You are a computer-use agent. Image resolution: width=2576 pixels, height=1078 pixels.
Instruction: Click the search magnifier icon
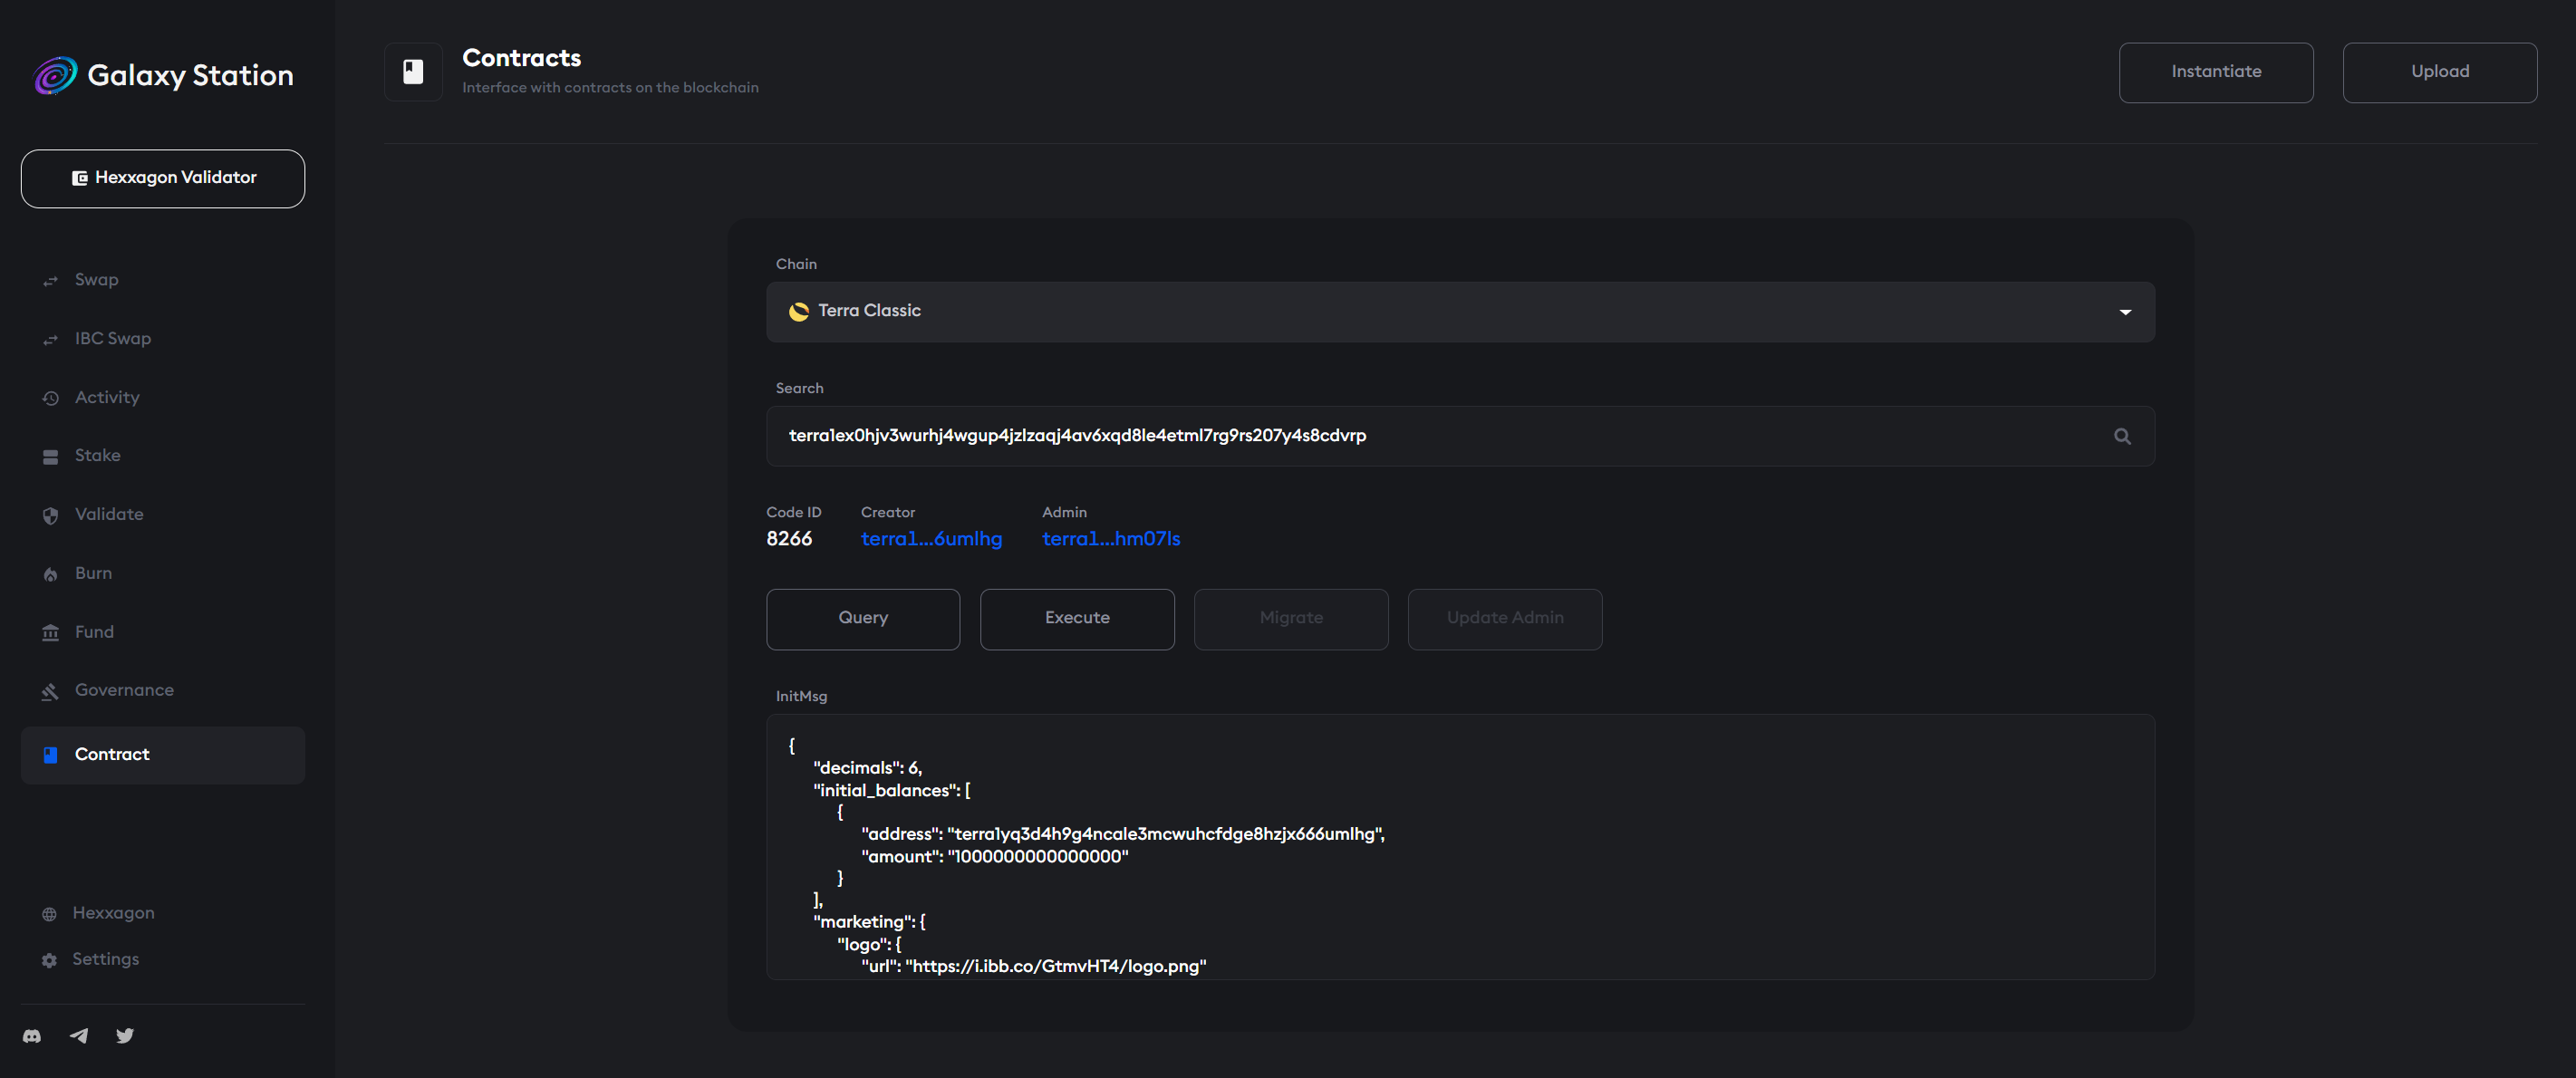click(2122, 437)
